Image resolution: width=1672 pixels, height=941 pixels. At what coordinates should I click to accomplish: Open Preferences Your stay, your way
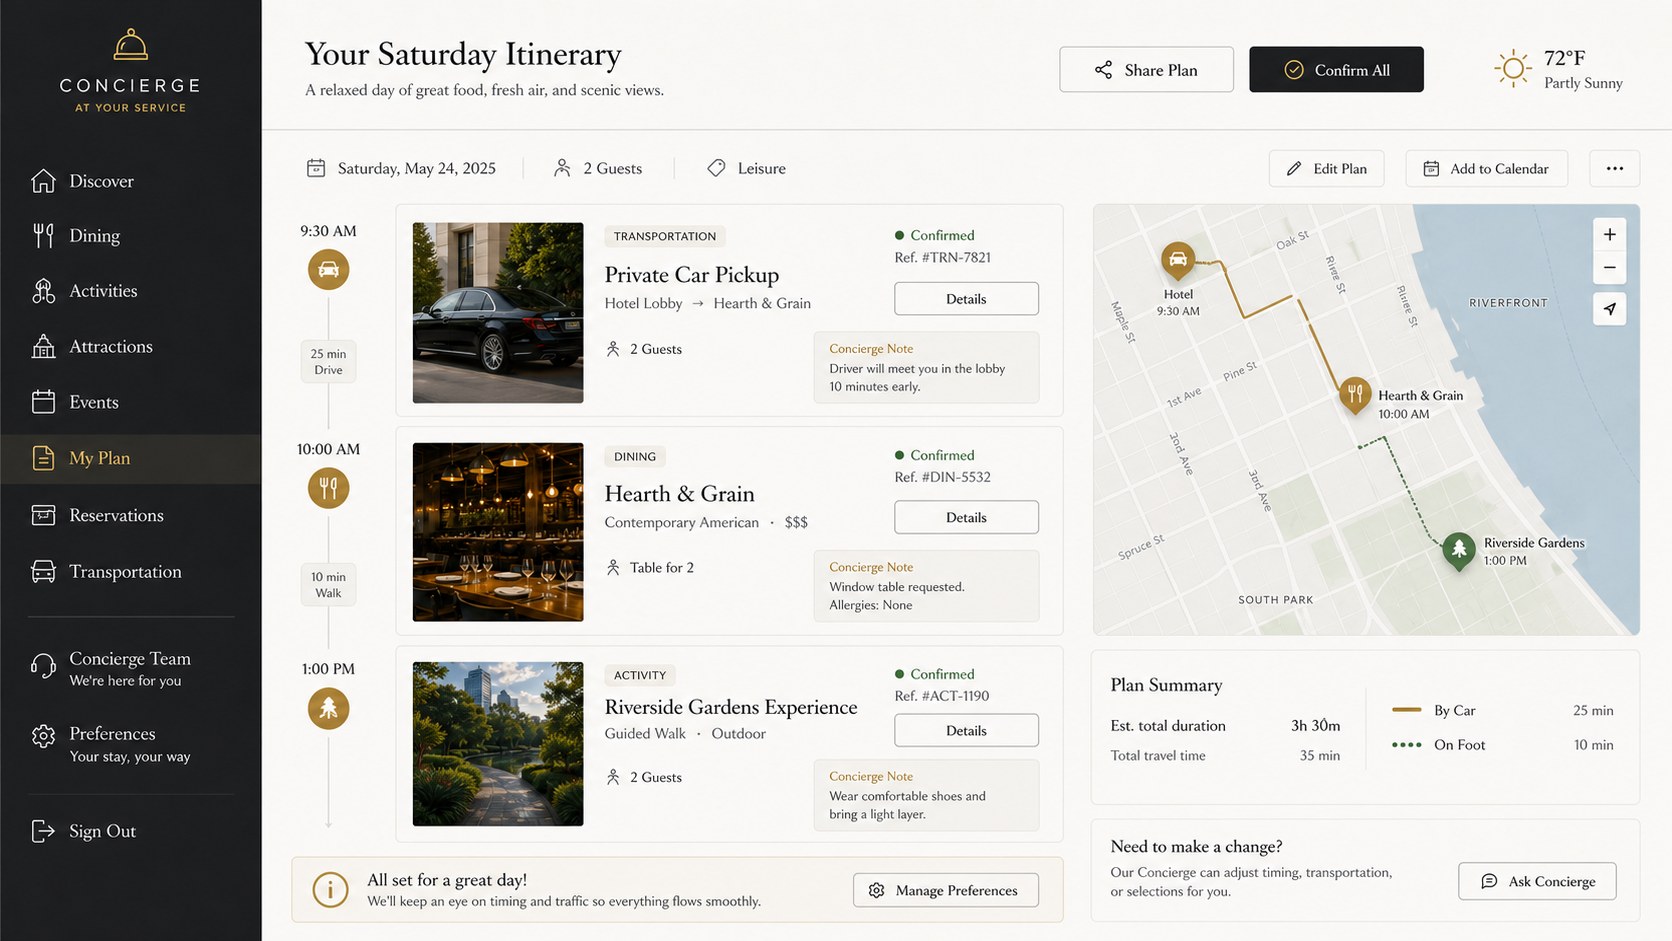pyautogui.click(x=130, y=744)
